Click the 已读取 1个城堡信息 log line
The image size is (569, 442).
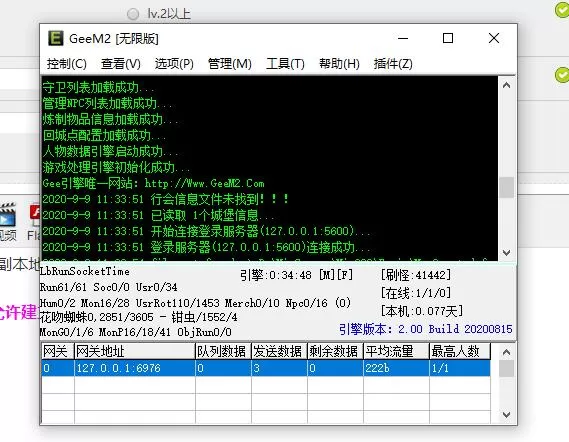tap(159, 215)
